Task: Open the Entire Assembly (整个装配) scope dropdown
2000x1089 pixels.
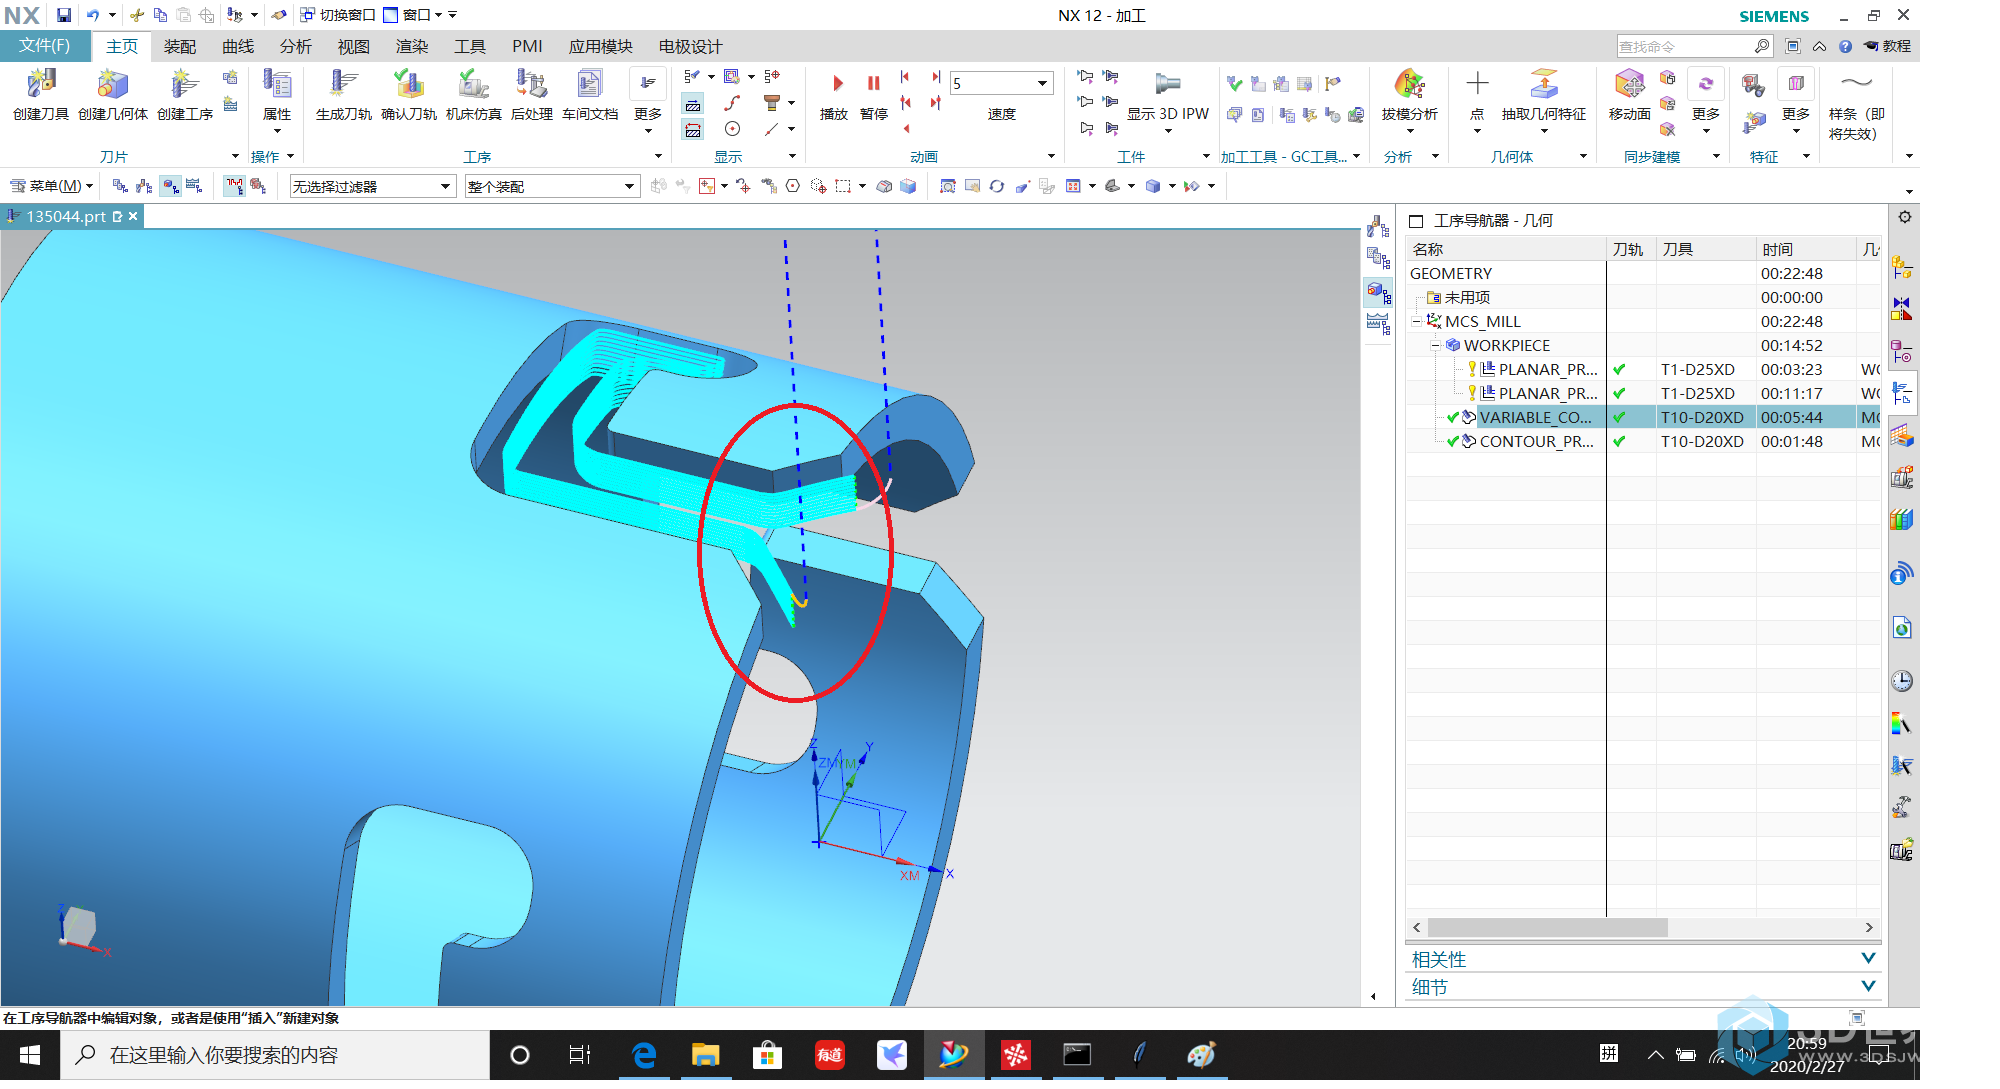Action: 629,187
